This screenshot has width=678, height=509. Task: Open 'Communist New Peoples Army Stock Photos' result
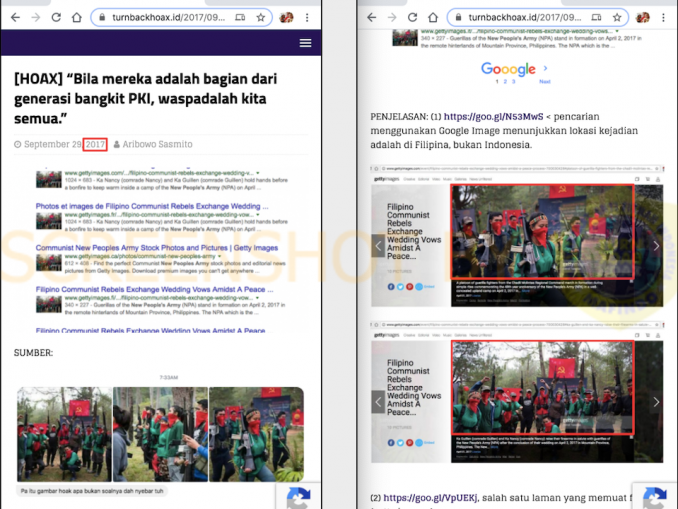[157, 248]
